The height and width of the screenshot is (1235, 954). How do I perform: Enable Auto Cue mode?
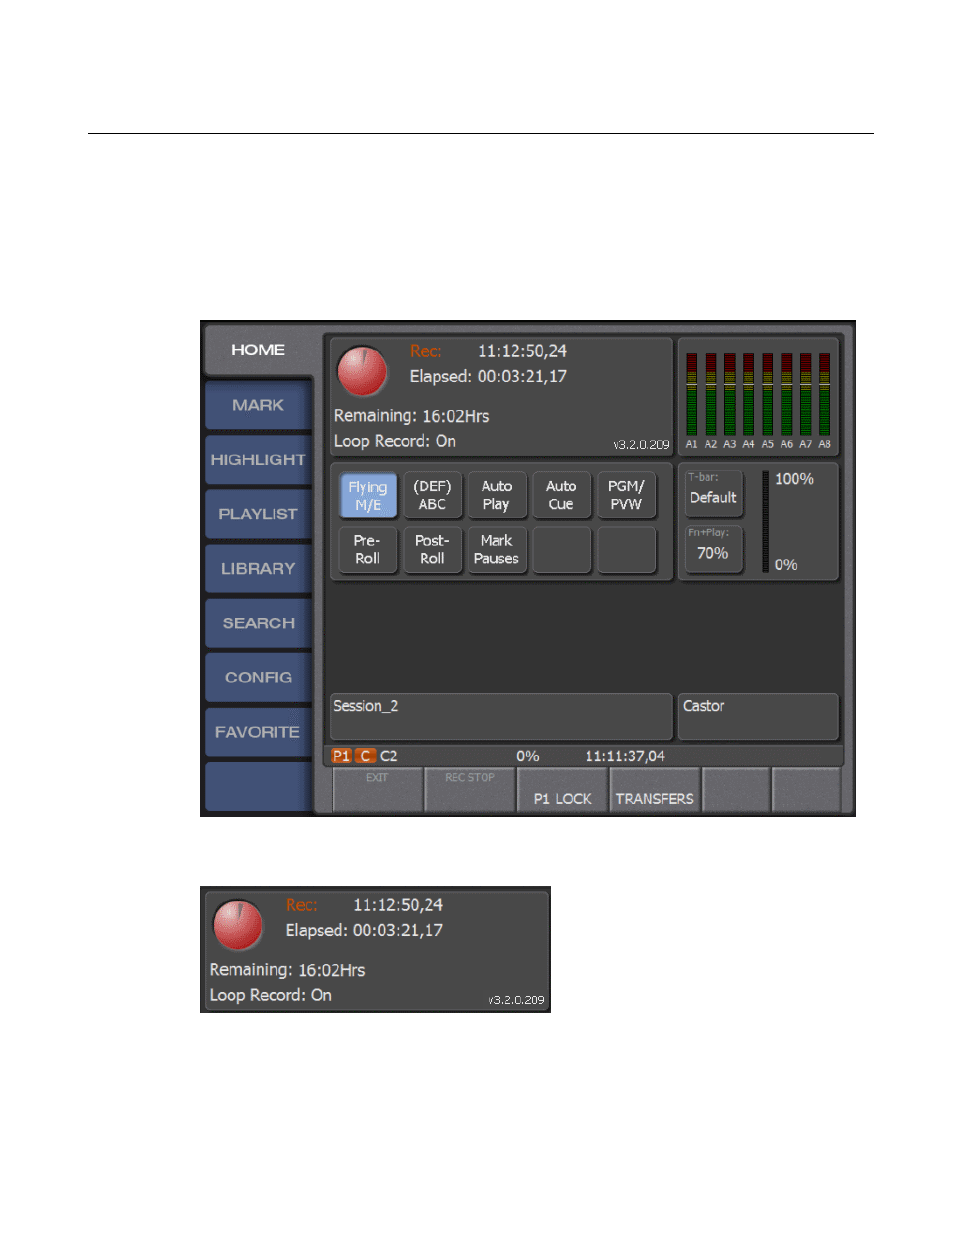561,496
